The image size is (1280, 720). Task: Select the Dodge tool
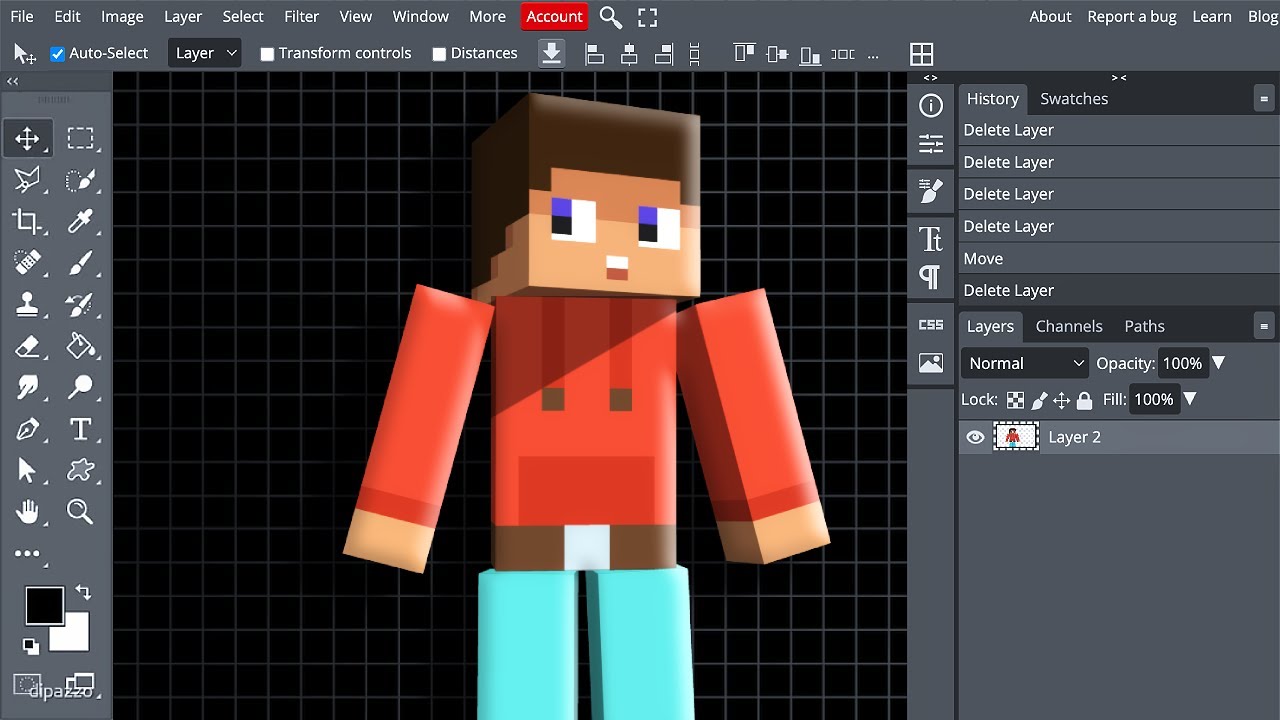pyautogui.click(x=80, y=388)
